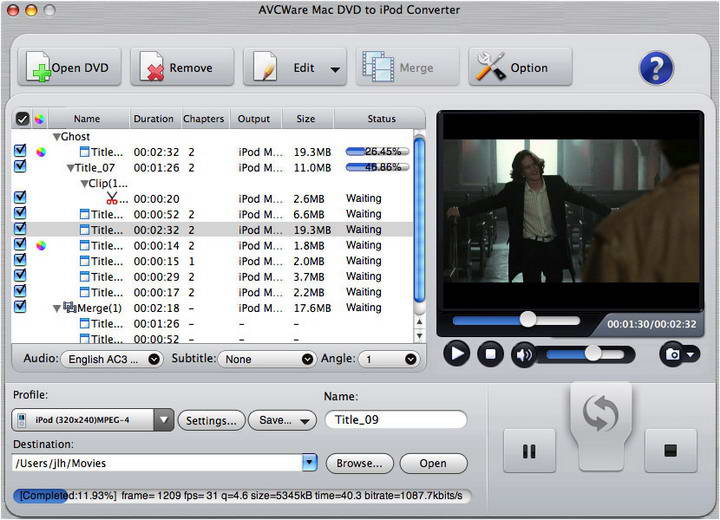This screenshot has height=520, width=720.
Task: Click the color wheel icon on the 00:00:14 row
Action: pyautogui.click(x=41, y=245)
